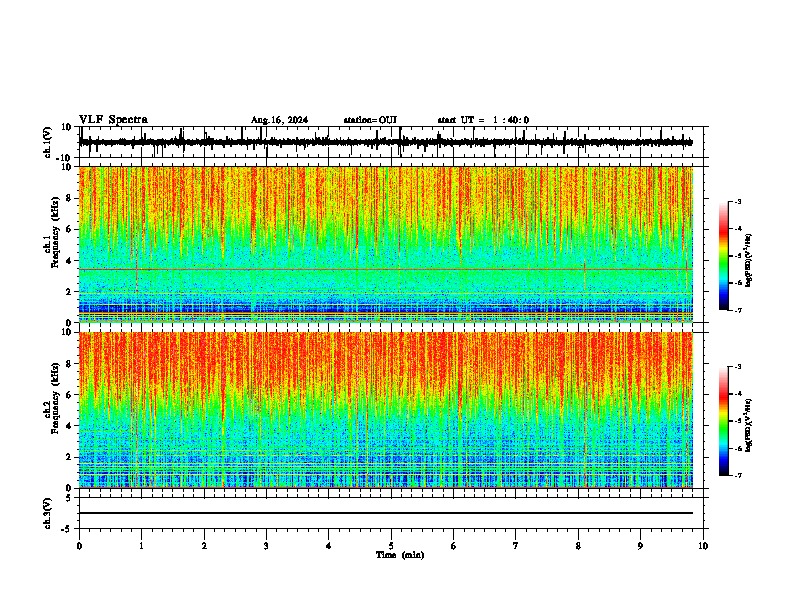Click the flat ch.3 voltage trace
The height and width of the screenshot is (612, 792).
pyautogui.click(x=386, y=513)
